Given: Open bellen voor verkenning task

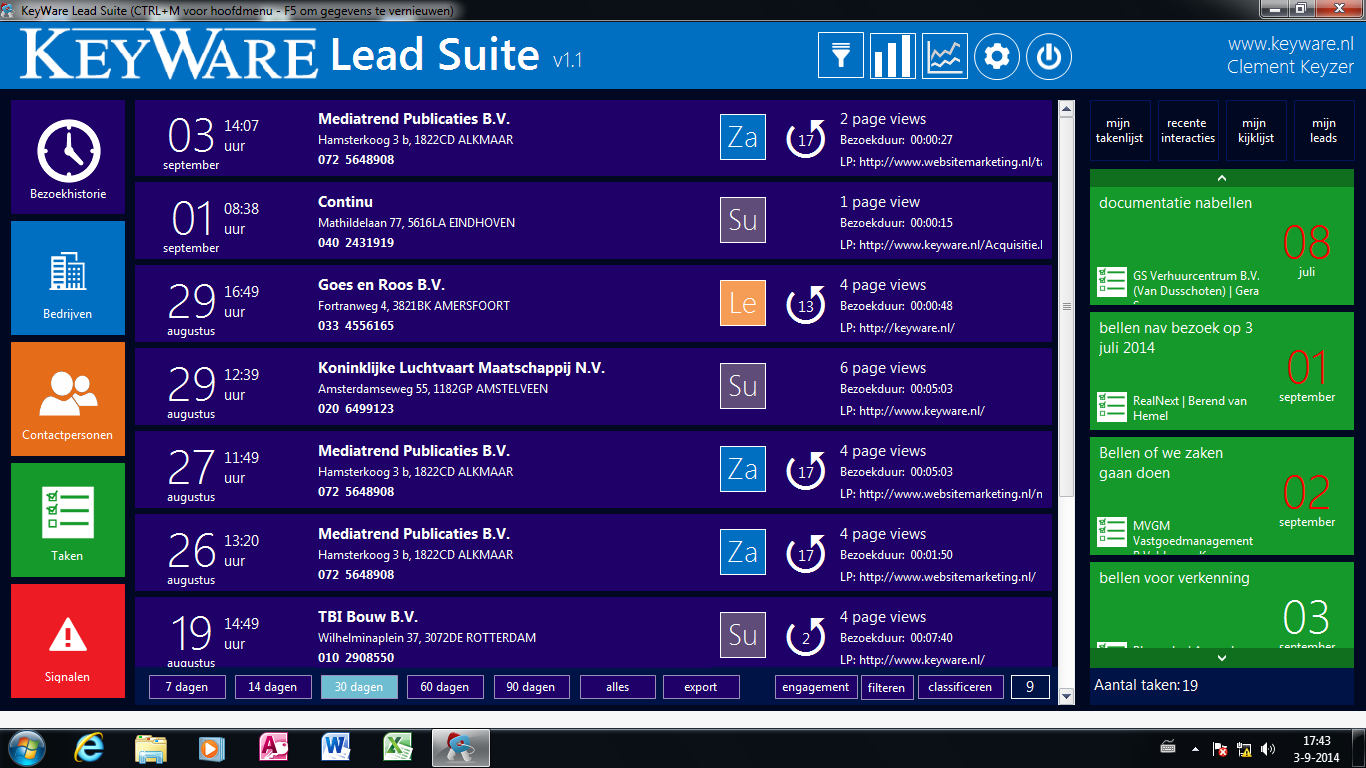Looking at the screenshot, I should 1221,606.
